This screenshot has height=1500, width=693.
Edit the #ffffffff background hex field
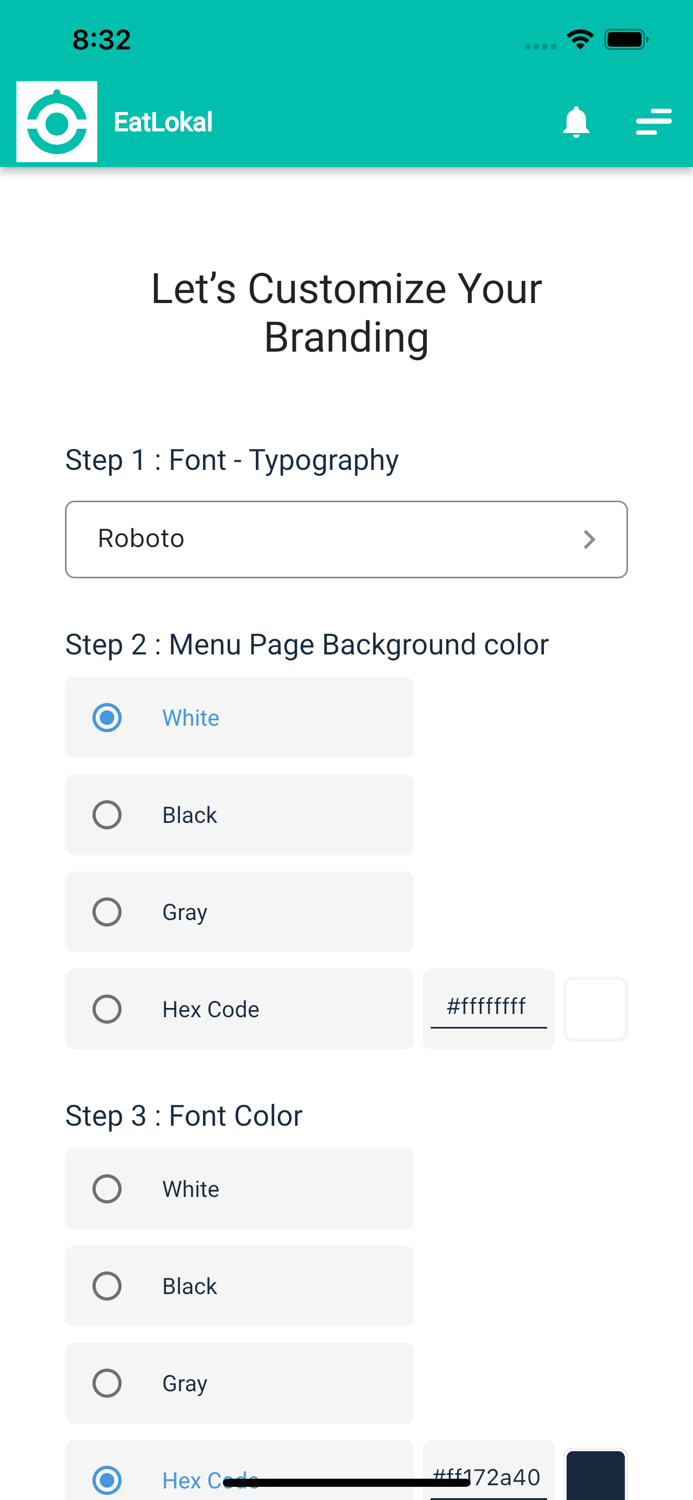pyautogui.click(x=488, y=1007)
